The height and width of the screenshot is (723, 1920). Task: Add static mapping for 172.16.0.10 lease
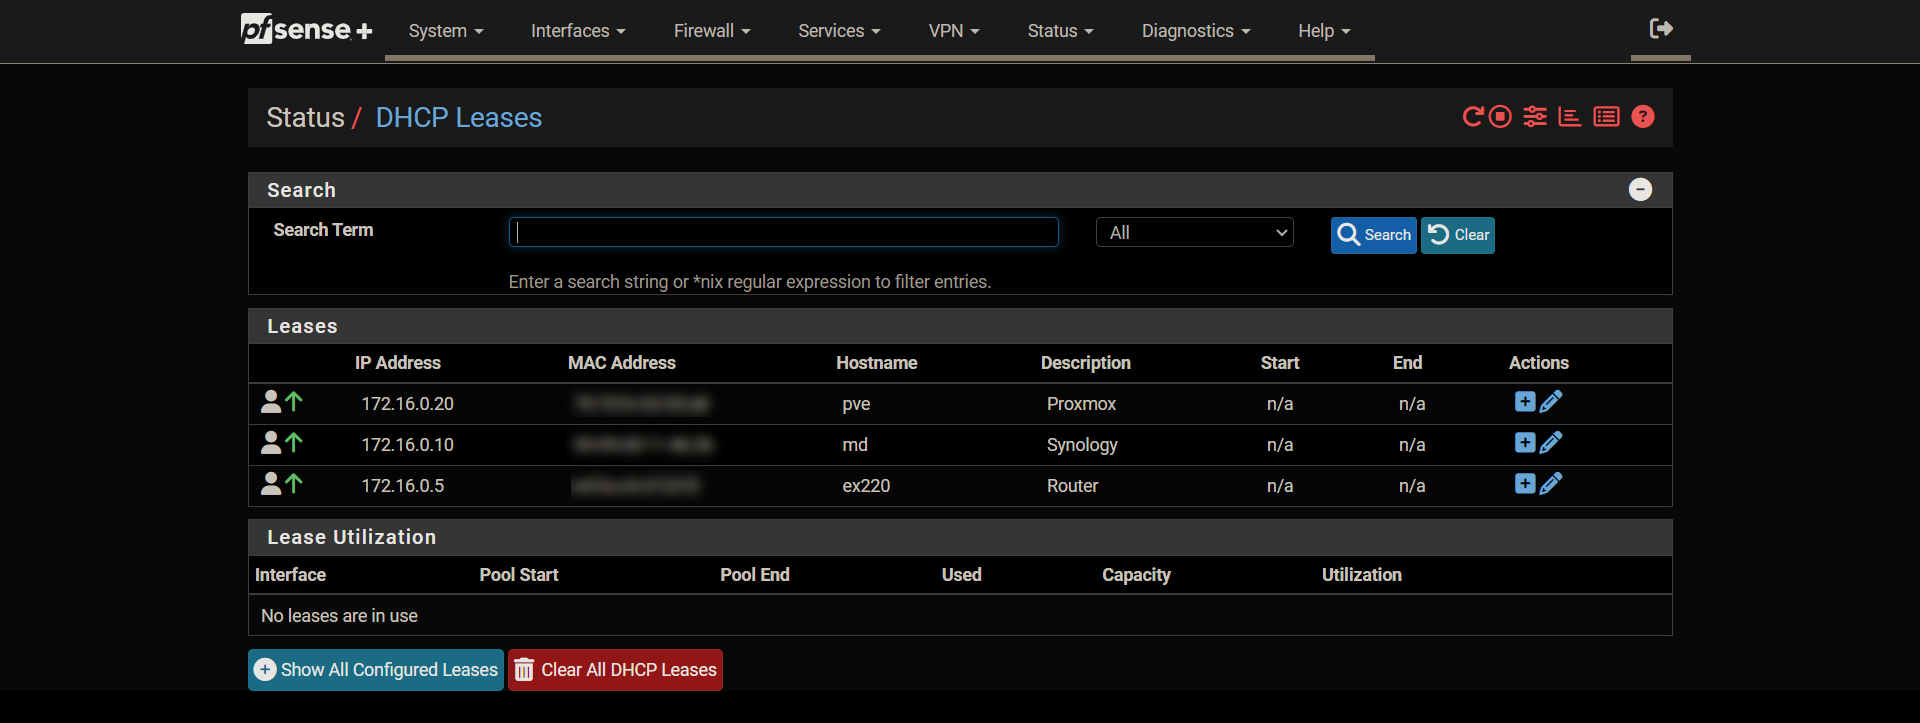pyautogui.click(x=1525, y=443)
